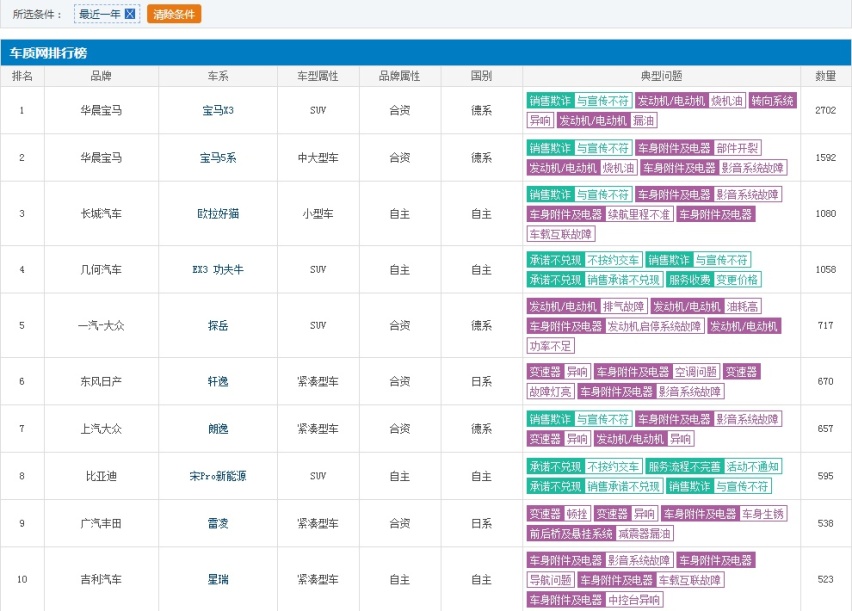
Task: Click the 中大型车 cell in the 宝马5系 row
Action: point(318,158)
